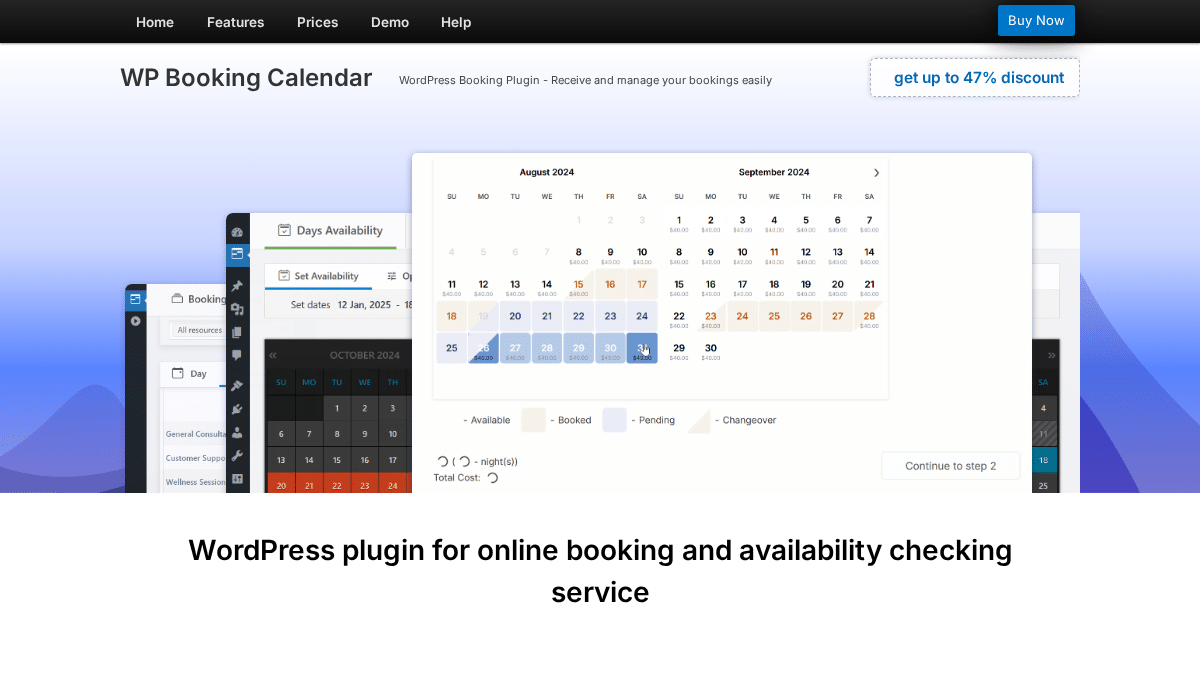Advance calendar with the arrow beside September 2024
The height and width of the screenshot is (675, 1200).
[877, 173]
